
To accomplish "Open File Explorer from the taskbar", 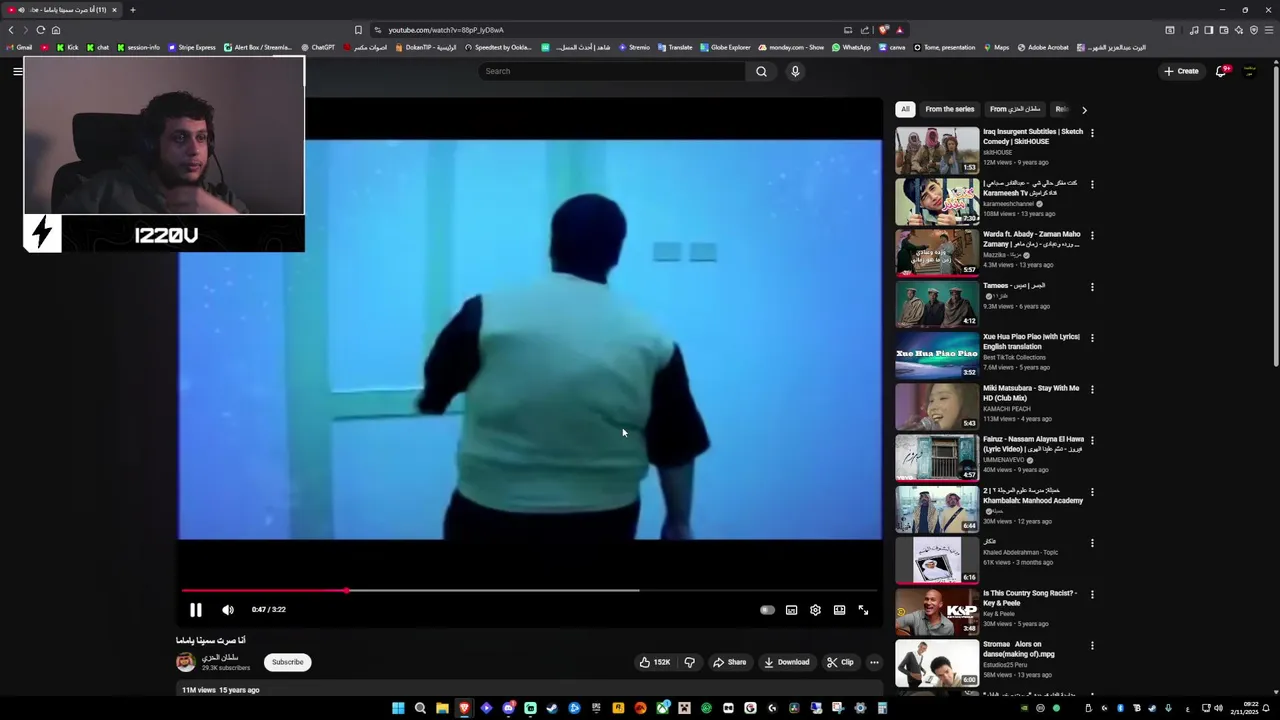I will 442,708.
